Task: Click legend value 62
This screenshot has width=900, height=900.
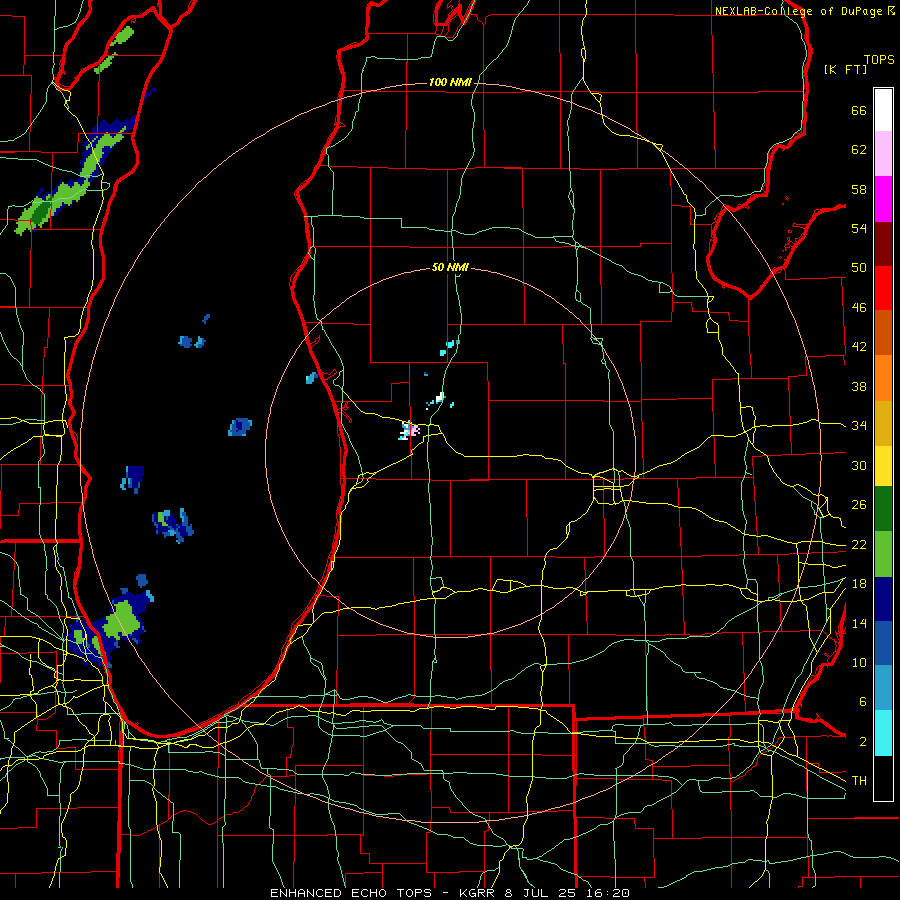Action: [859, 150]
